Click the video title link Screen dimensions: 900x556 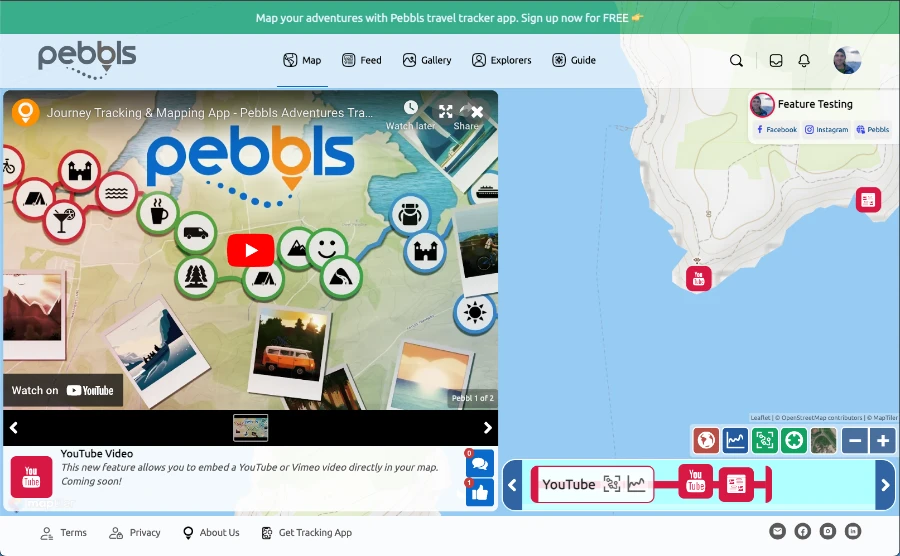coord(210,113)
